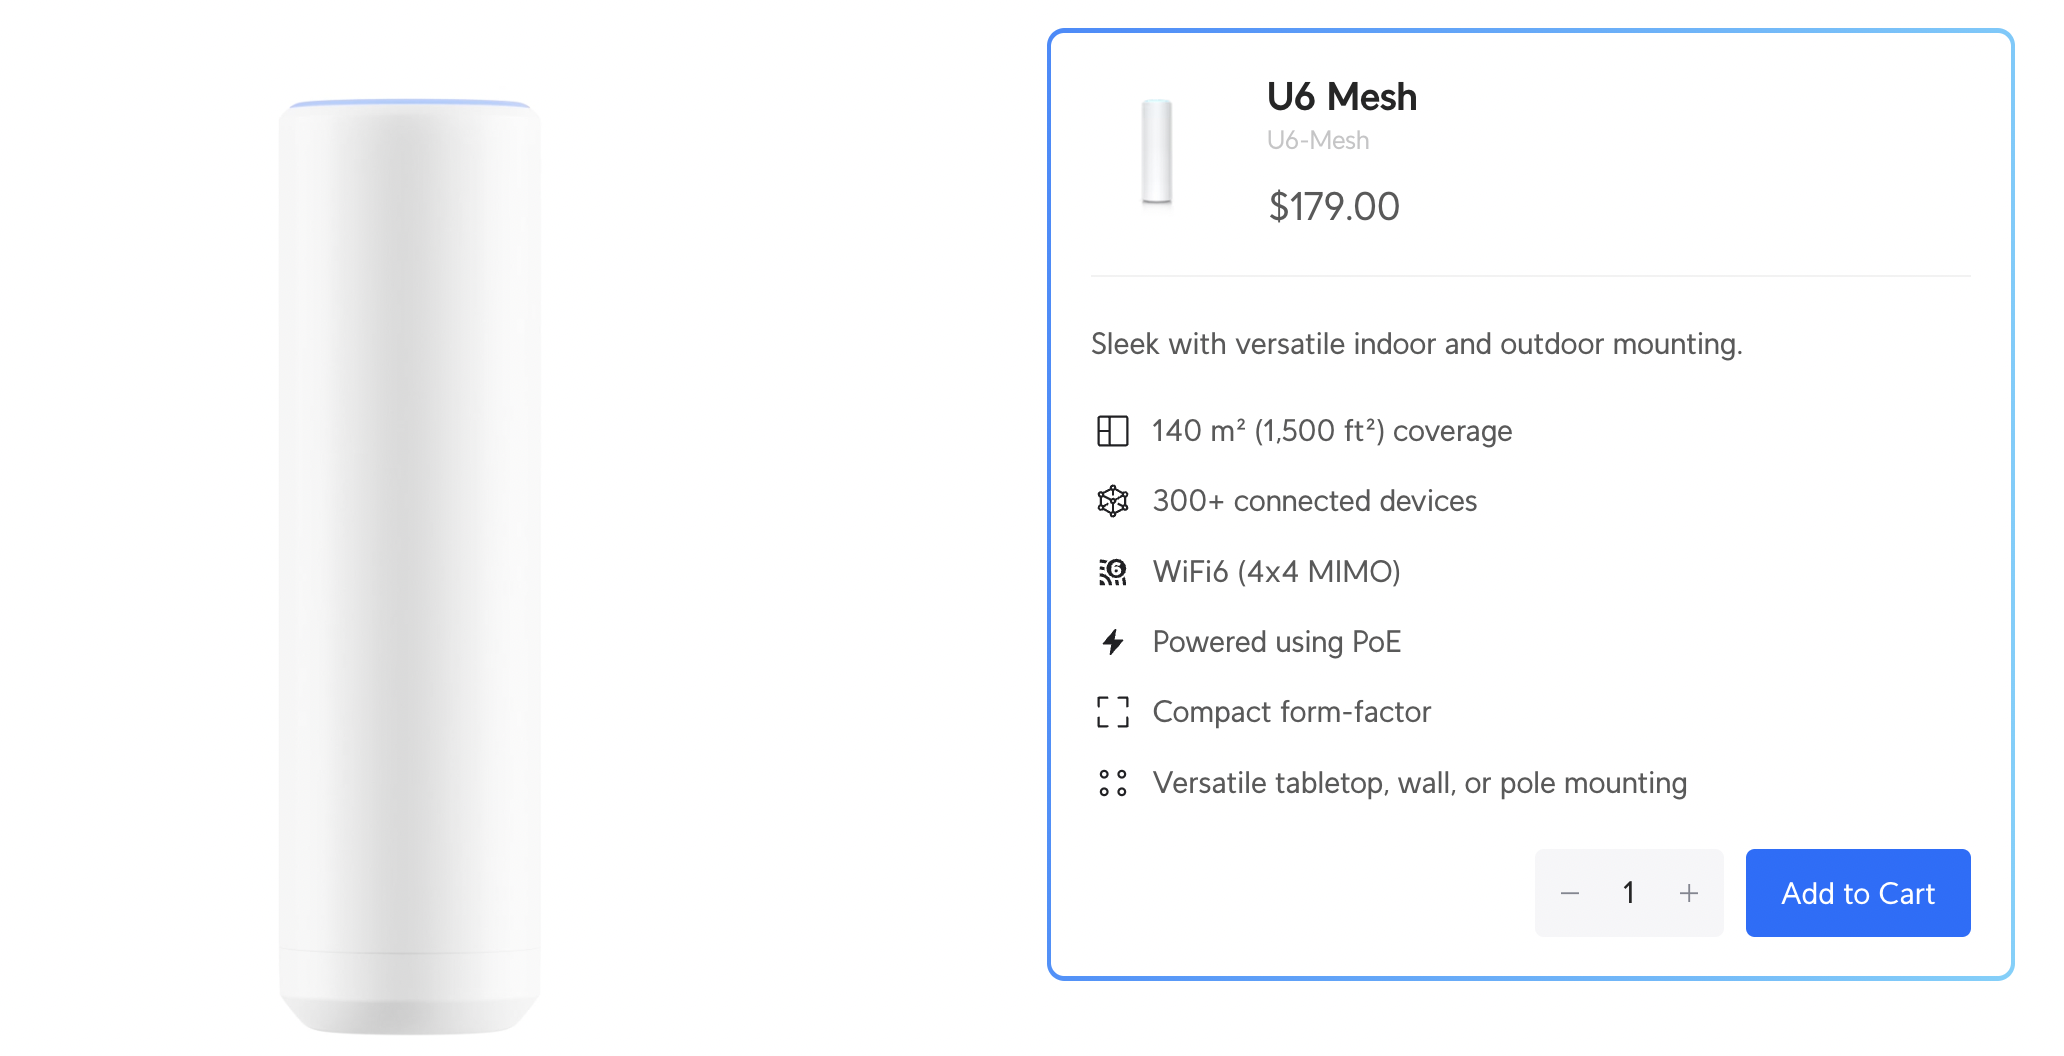Click the U6 Mesh product title
Viewport: 2064px width, 1056px height.
[x=1341, y=97]
